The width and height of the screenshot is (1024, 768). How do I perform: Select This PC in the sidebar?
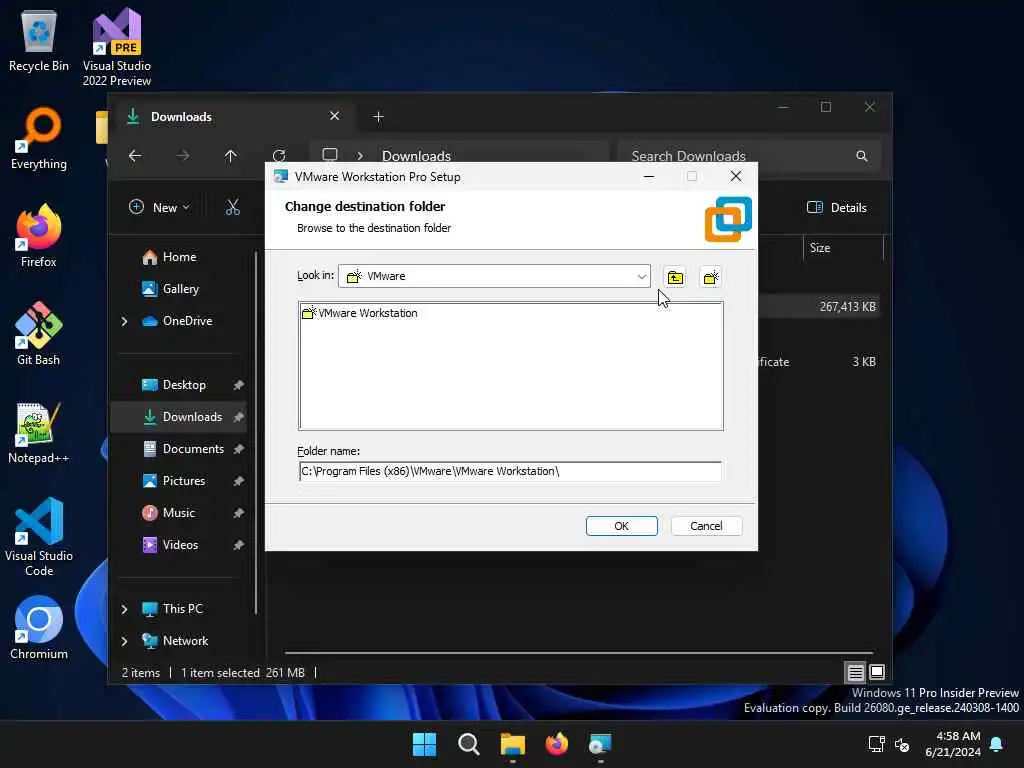click(172, 609)
